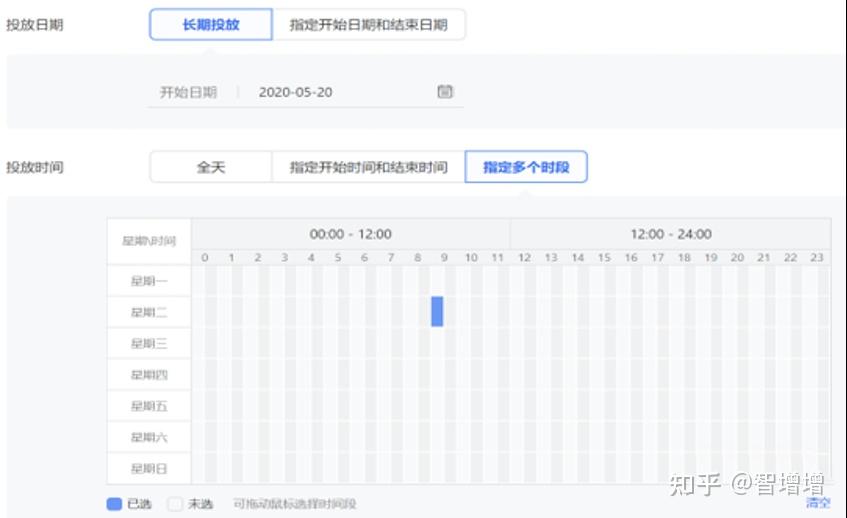Click hour 9 column header

(x=444, y=258)
